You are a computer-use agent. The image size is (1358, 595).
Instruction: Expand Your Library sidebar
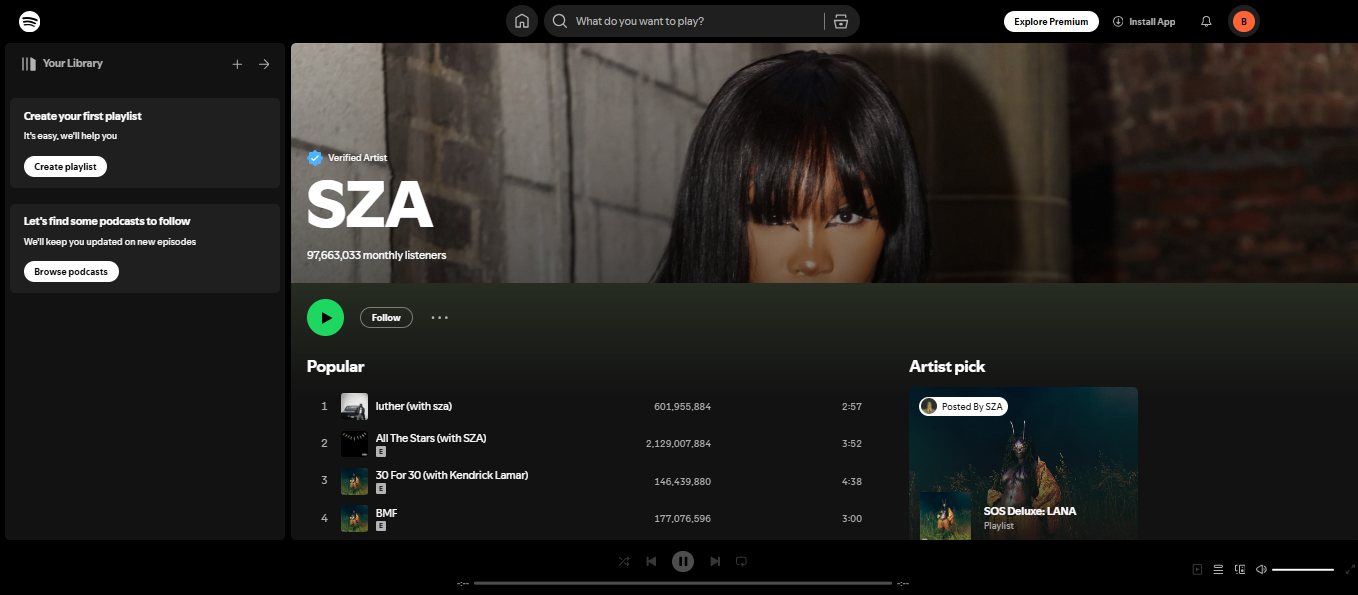pos(263,63)
